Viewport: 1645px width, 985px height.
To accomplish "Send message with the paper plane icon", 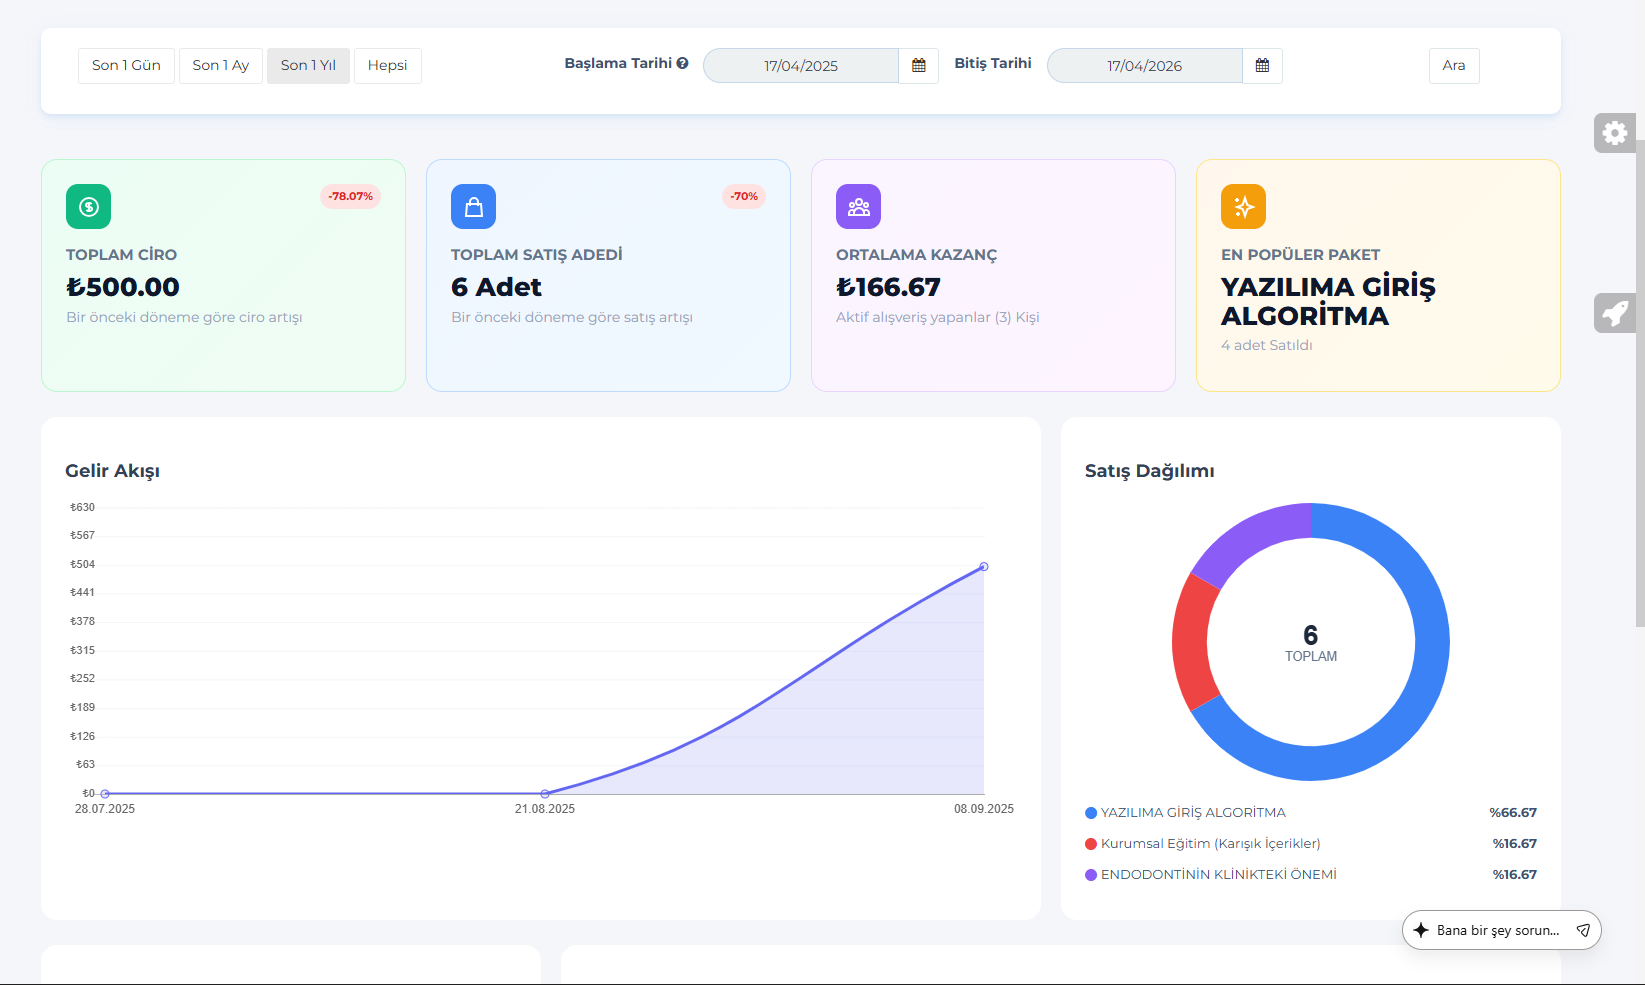I will 1583,930.
